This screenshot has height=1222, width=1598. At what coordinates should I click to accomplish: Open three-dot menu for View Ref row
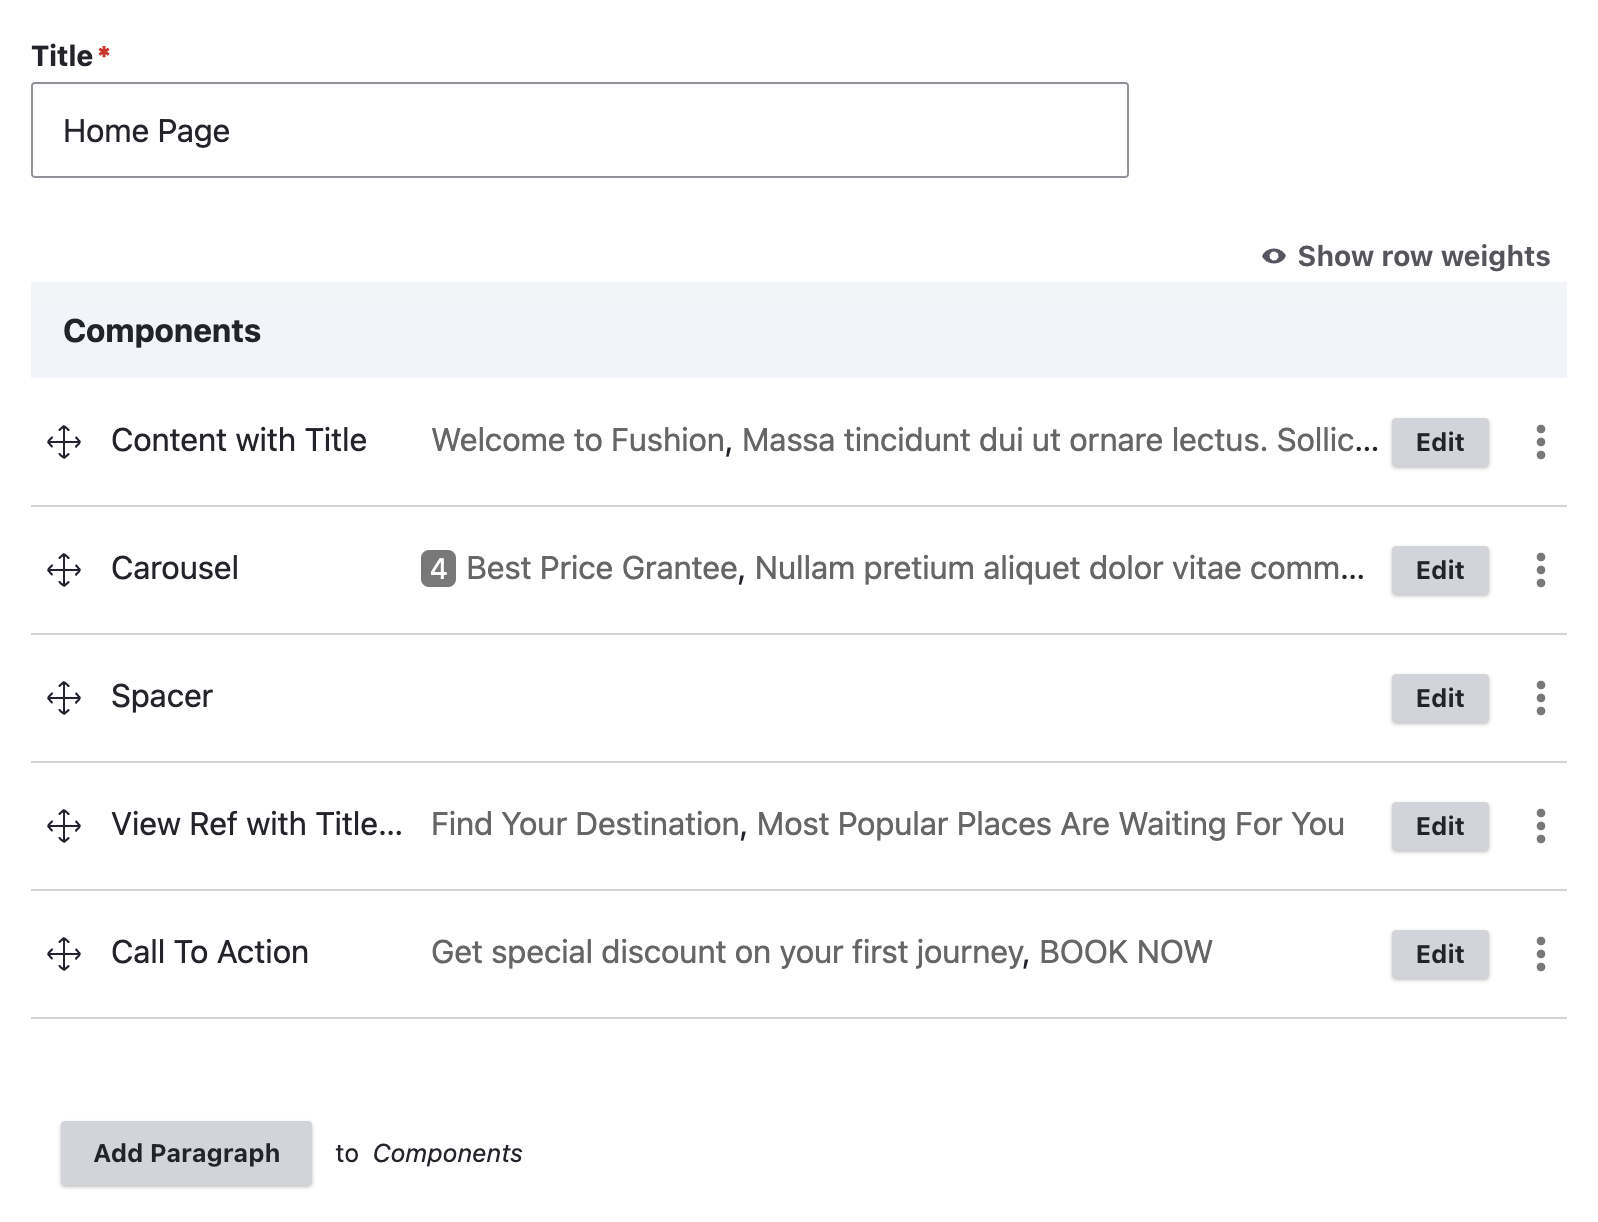tap(1540, 826)
